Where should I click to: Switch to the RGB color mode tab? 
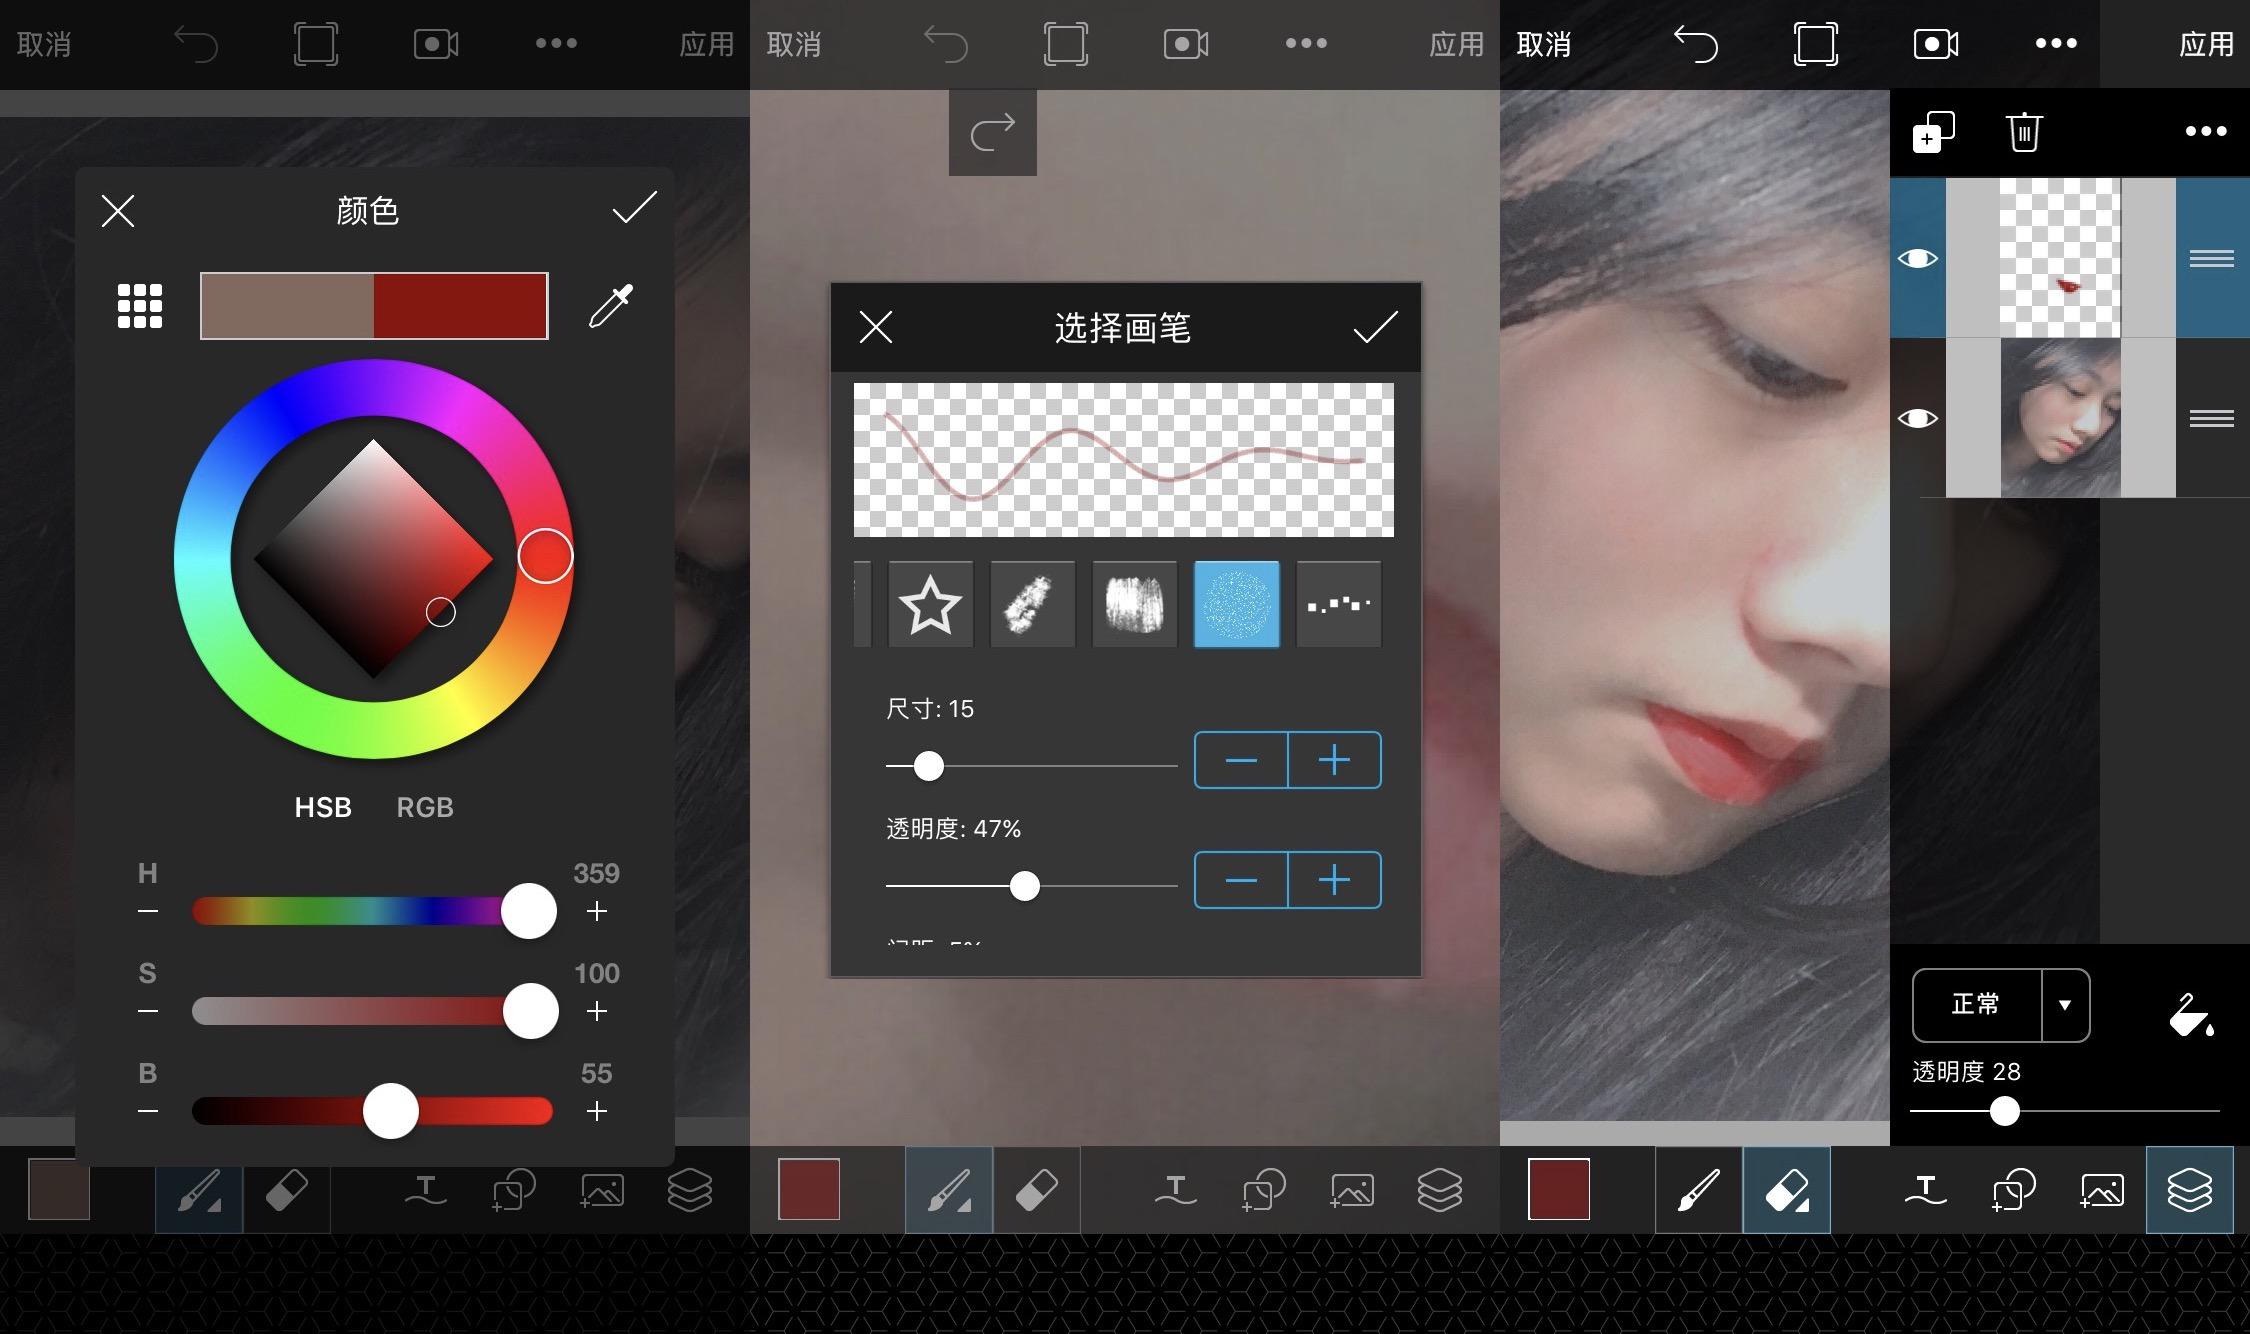tap(425, 807)
